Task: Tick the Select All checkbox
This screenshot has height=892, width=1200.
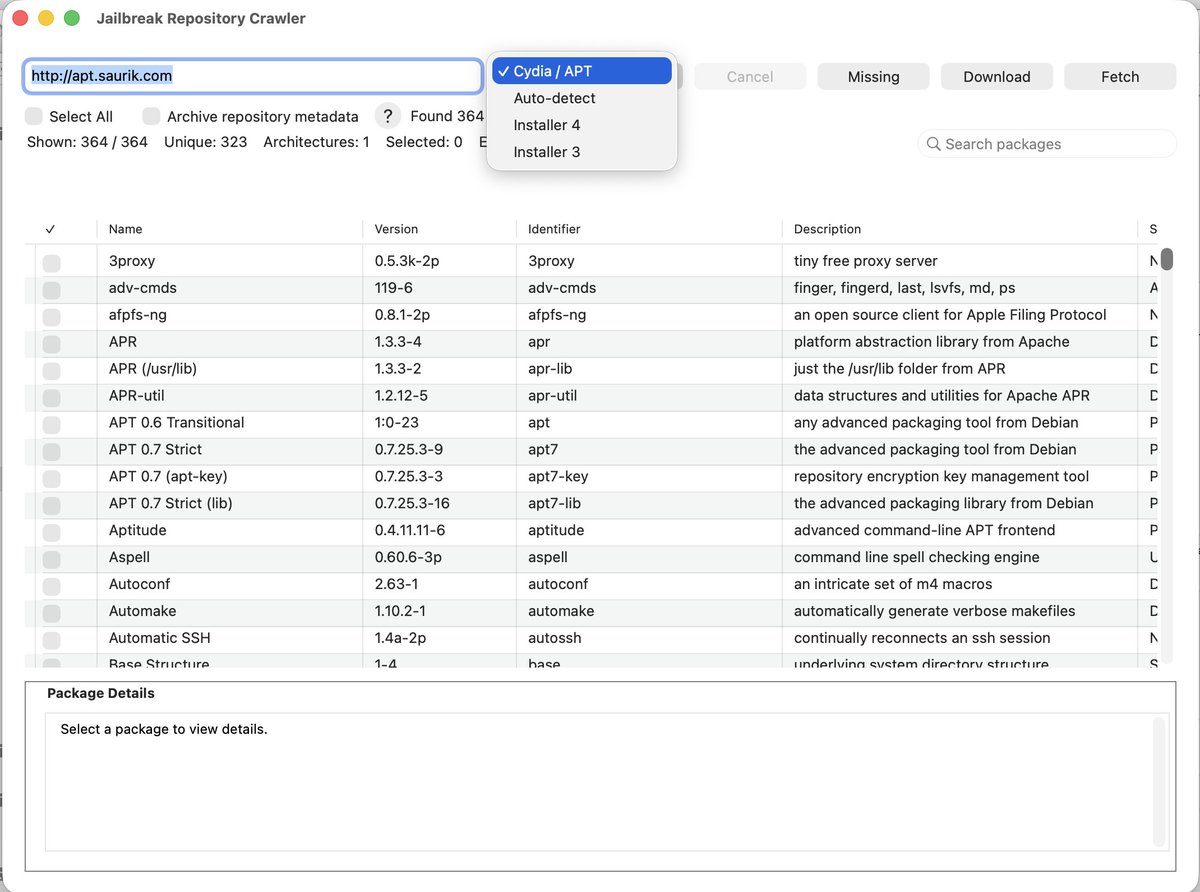Action: [x=34, y=116]
